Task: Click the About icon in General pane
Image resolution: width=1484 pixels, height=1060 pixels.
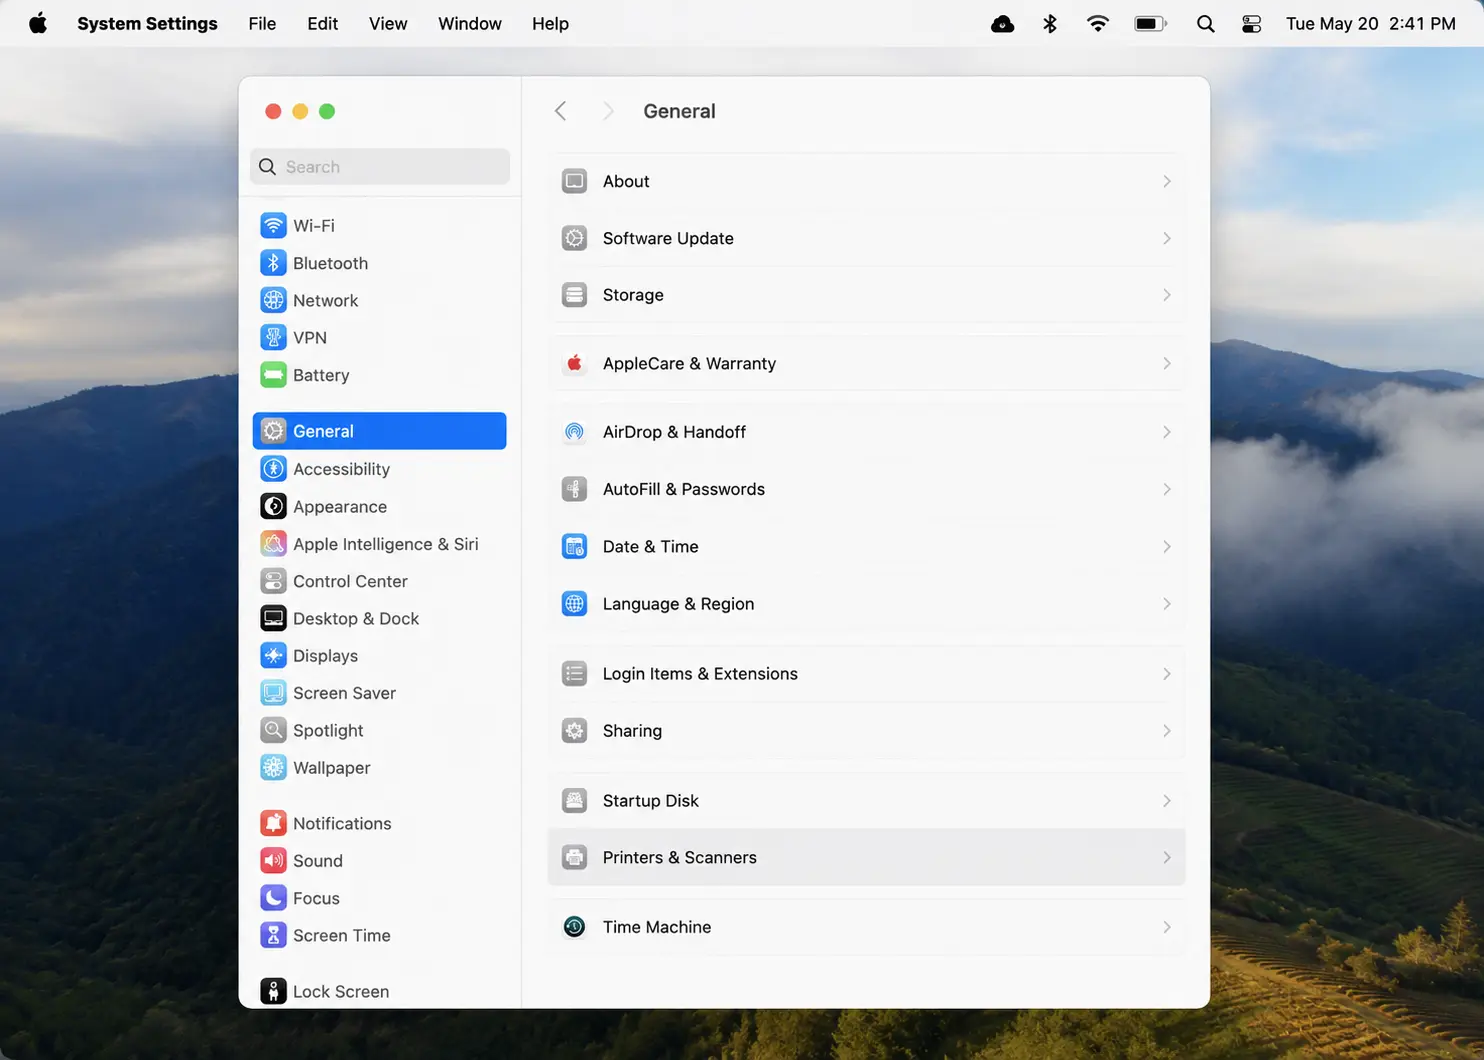Action: point(574,181)
